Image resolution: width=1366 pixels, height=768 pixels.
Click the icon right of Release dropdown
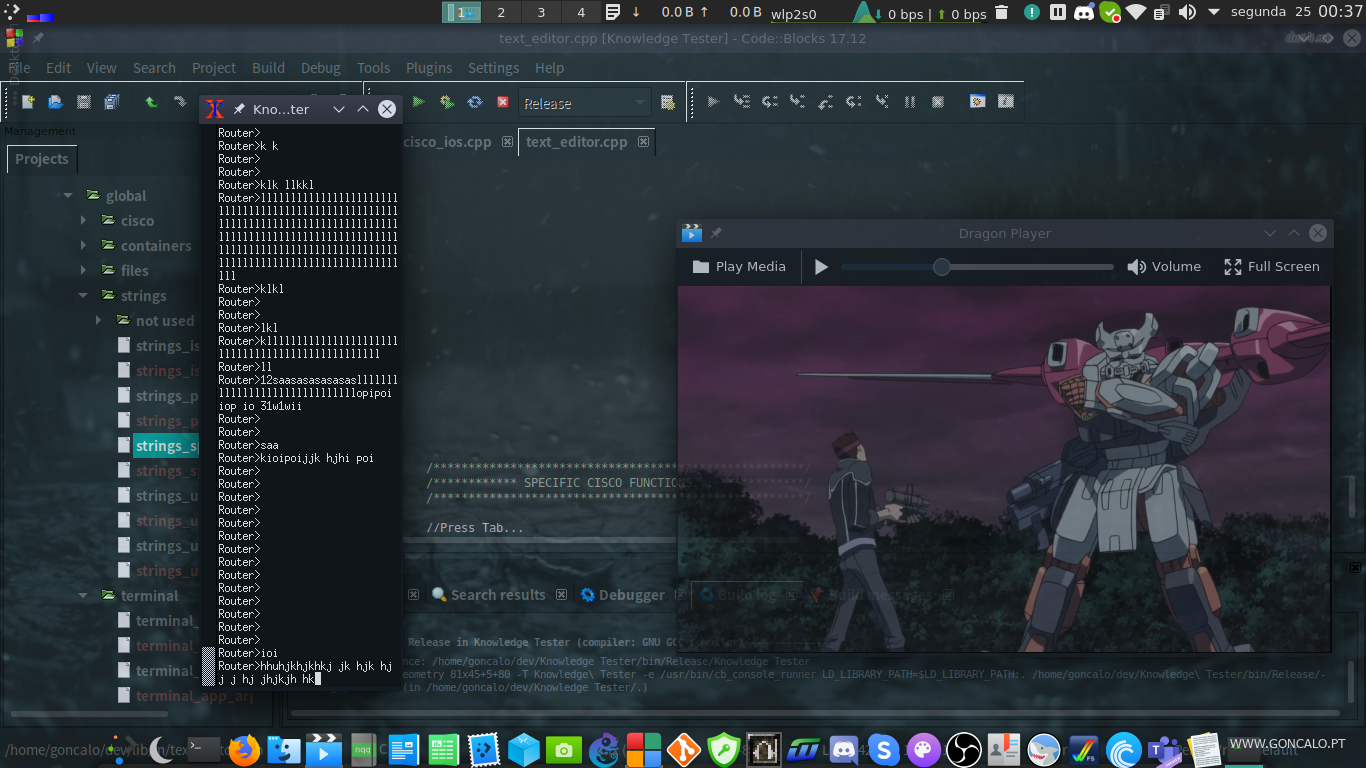(x=668, y=102)
